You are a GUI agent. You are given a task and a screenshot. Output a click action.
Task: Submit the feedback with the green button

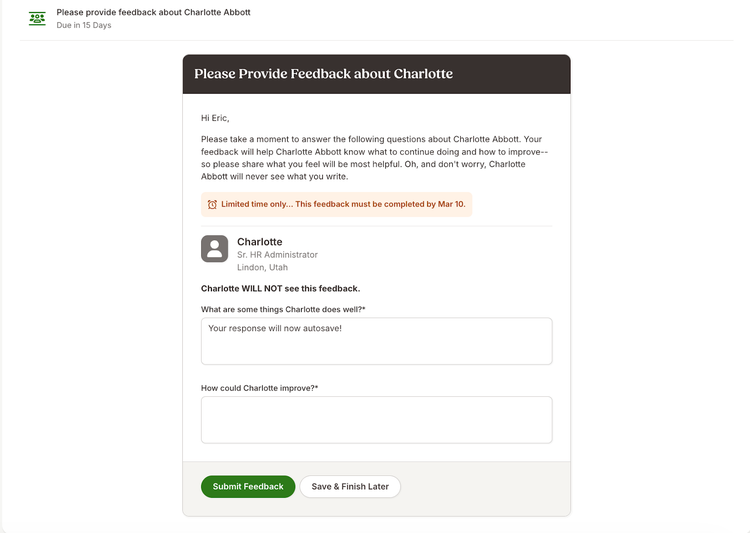(x=248, y=487)
